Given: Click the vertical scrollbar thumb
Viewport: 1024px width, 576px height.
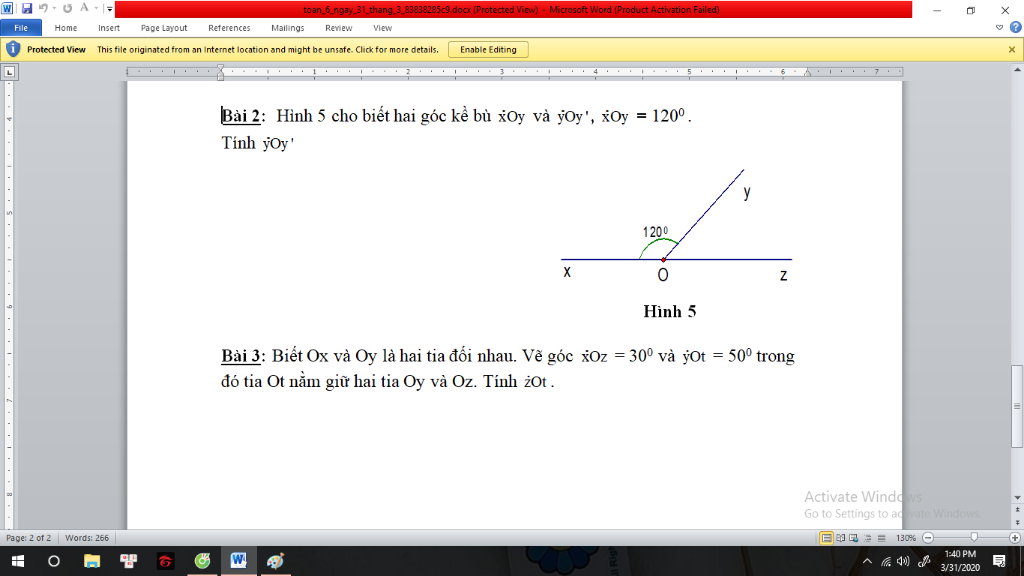Looking at the screenshot, I should click(x=1017, y=406).
